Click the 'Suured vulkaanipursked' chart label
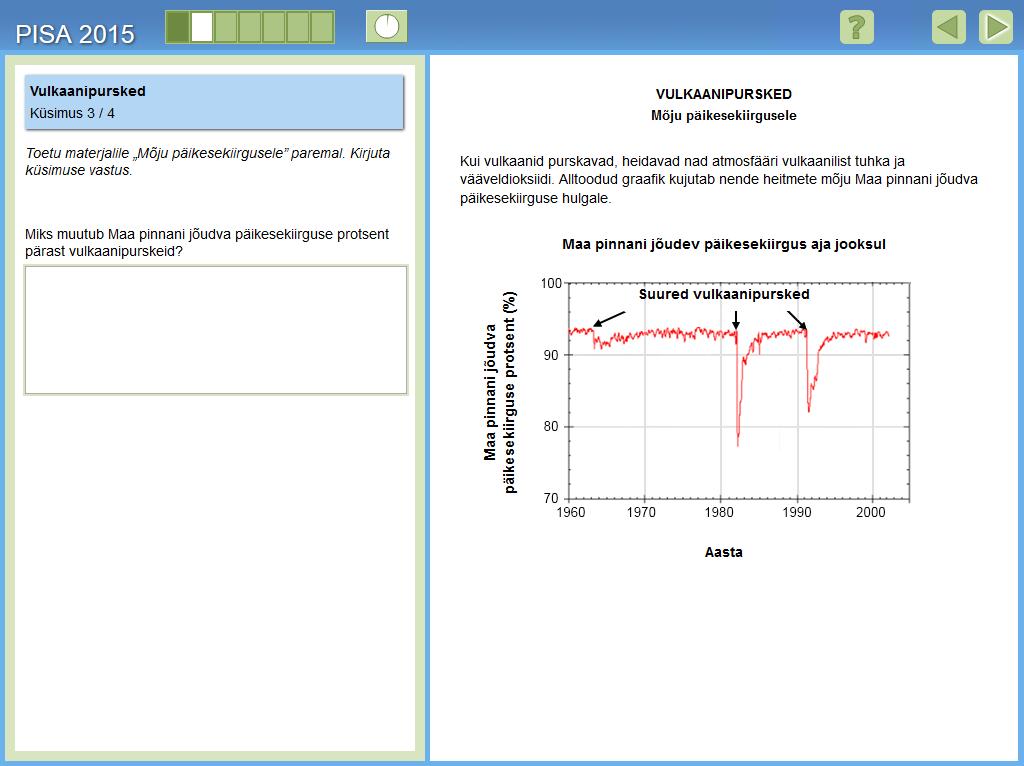Viewport: 1024px width, 766px height. [724, 295]
